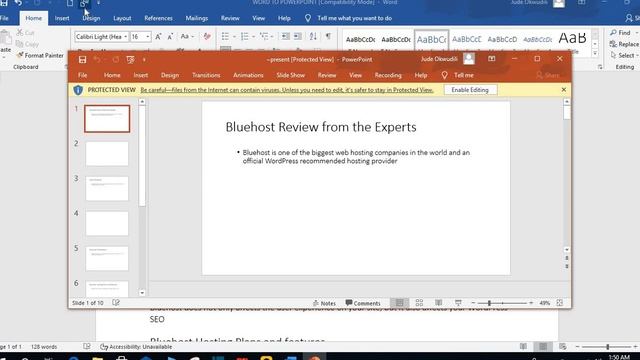Screen dimensions: 640x360
Task: Click Word's zoom slider
Action: pyautogui.click(x=607, y=347)
